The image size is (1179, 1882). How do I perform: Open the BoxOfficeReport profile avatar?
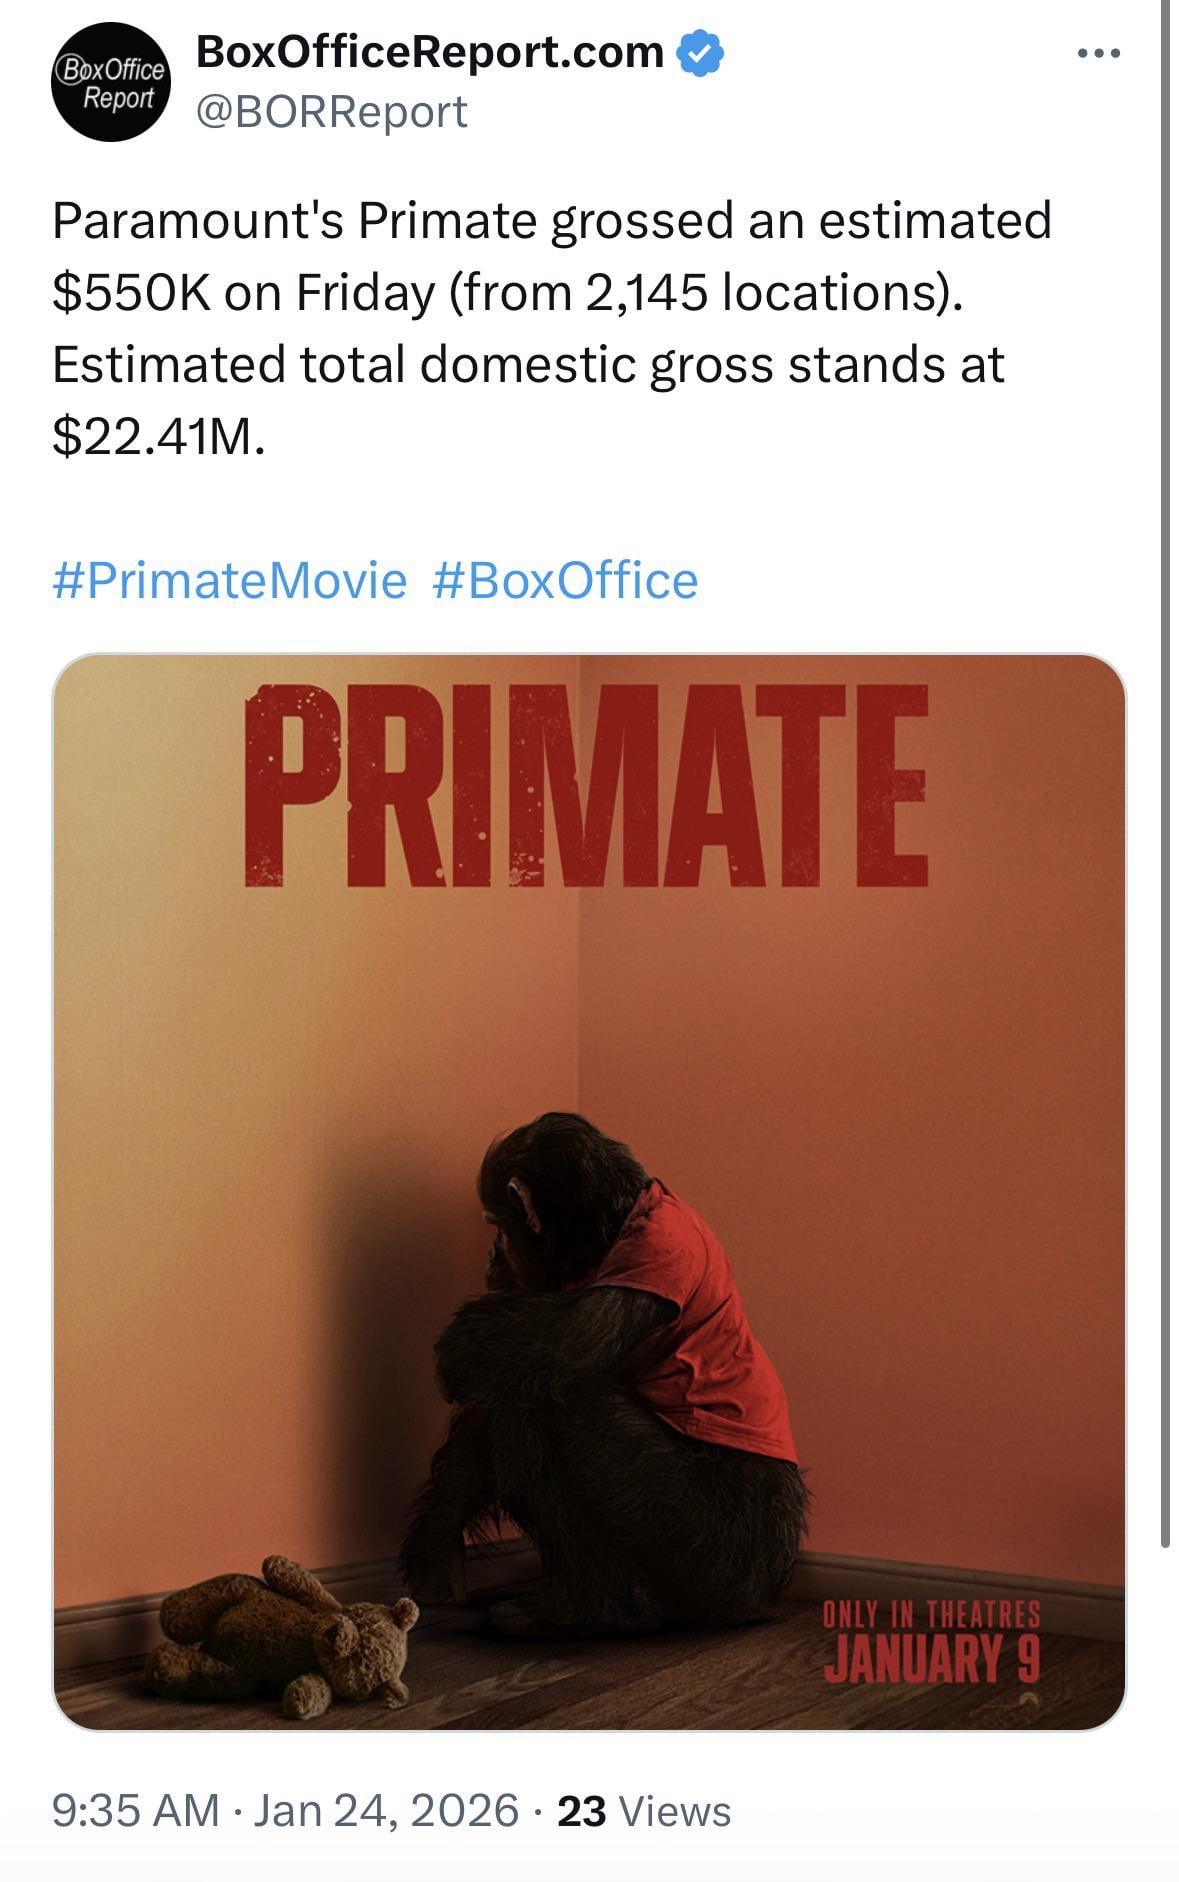click(x=110, y=82)
